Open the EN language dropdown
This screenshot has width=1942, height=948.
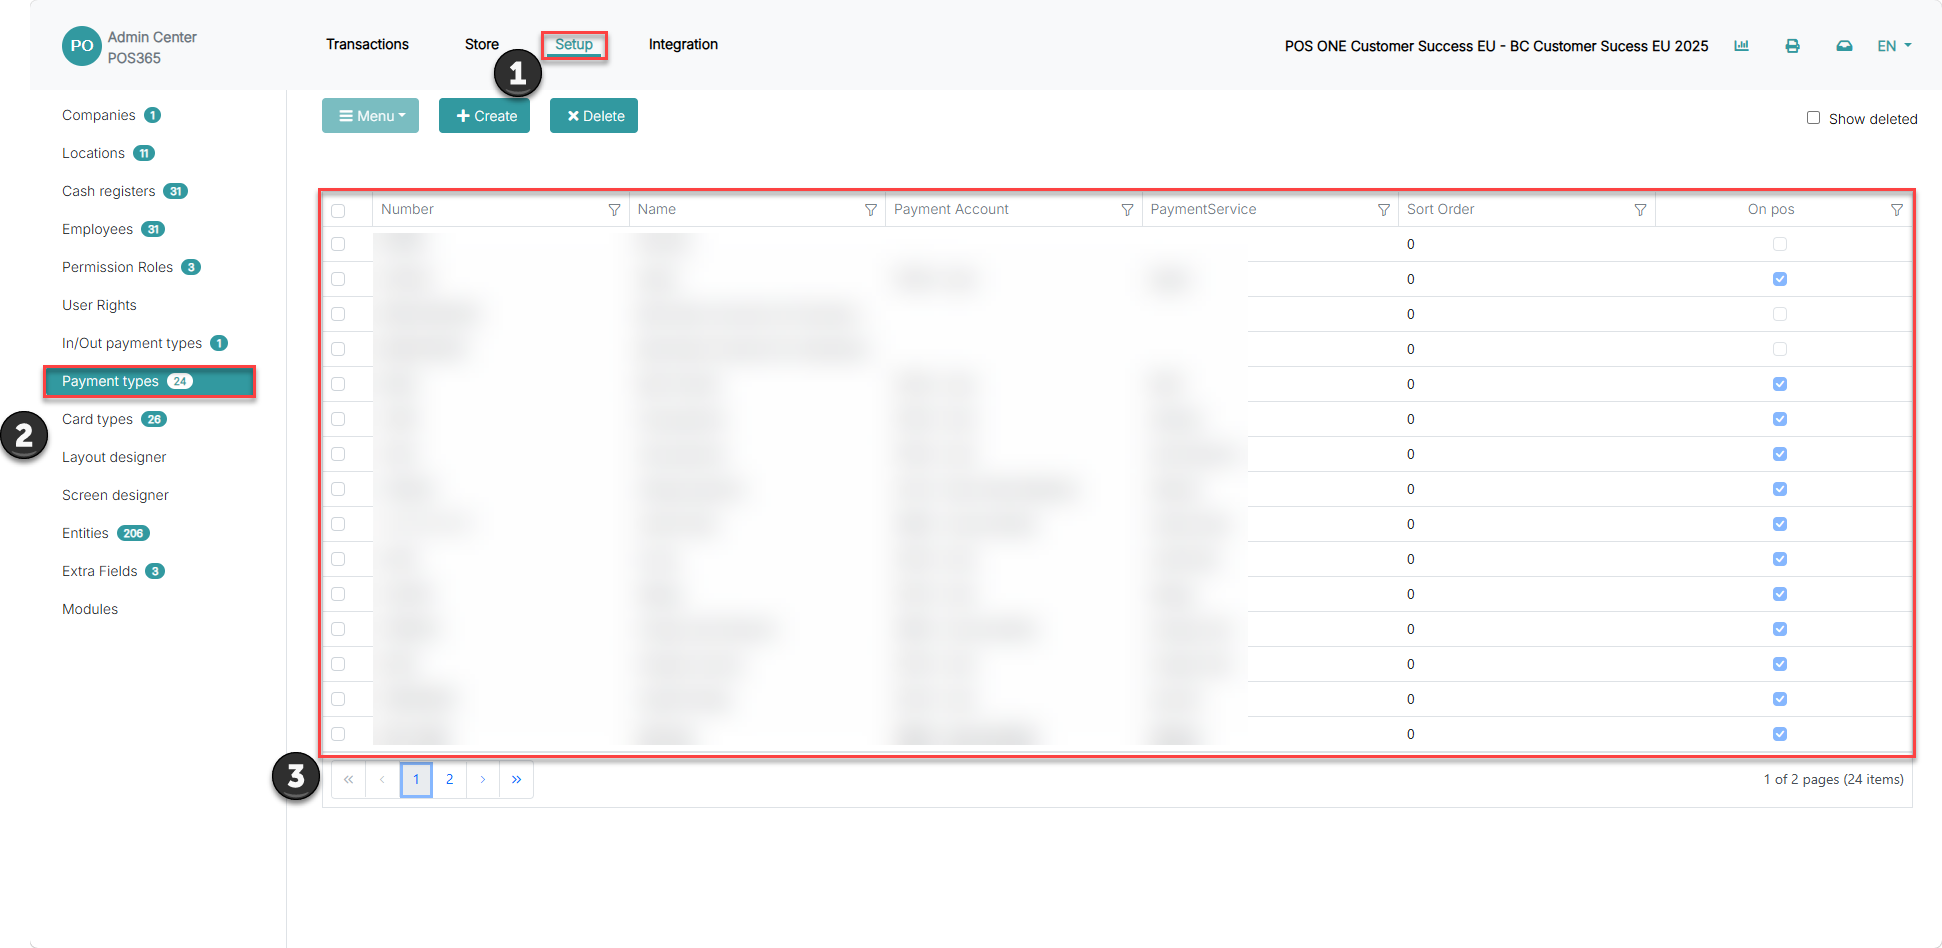pos(1894,46)
